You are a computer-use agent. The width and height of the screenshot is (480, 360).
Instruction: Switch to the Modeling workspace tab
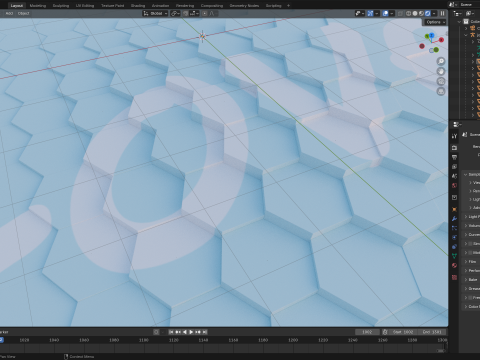38,5
